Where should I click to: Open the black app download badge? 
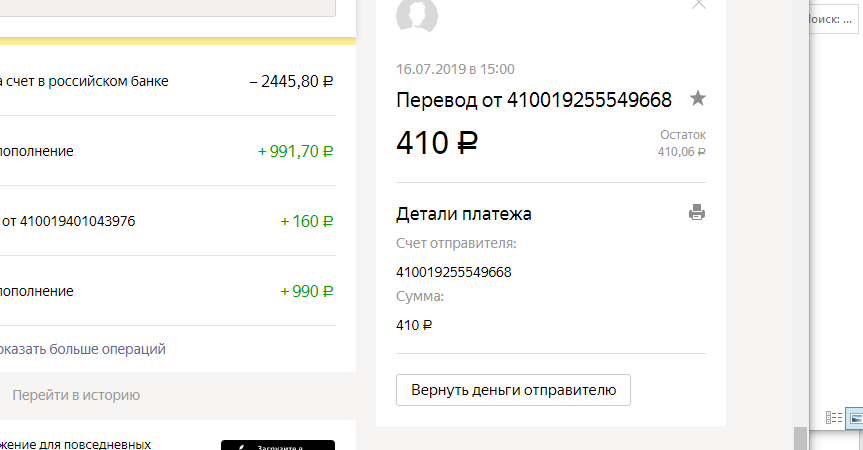click(278, 445)
